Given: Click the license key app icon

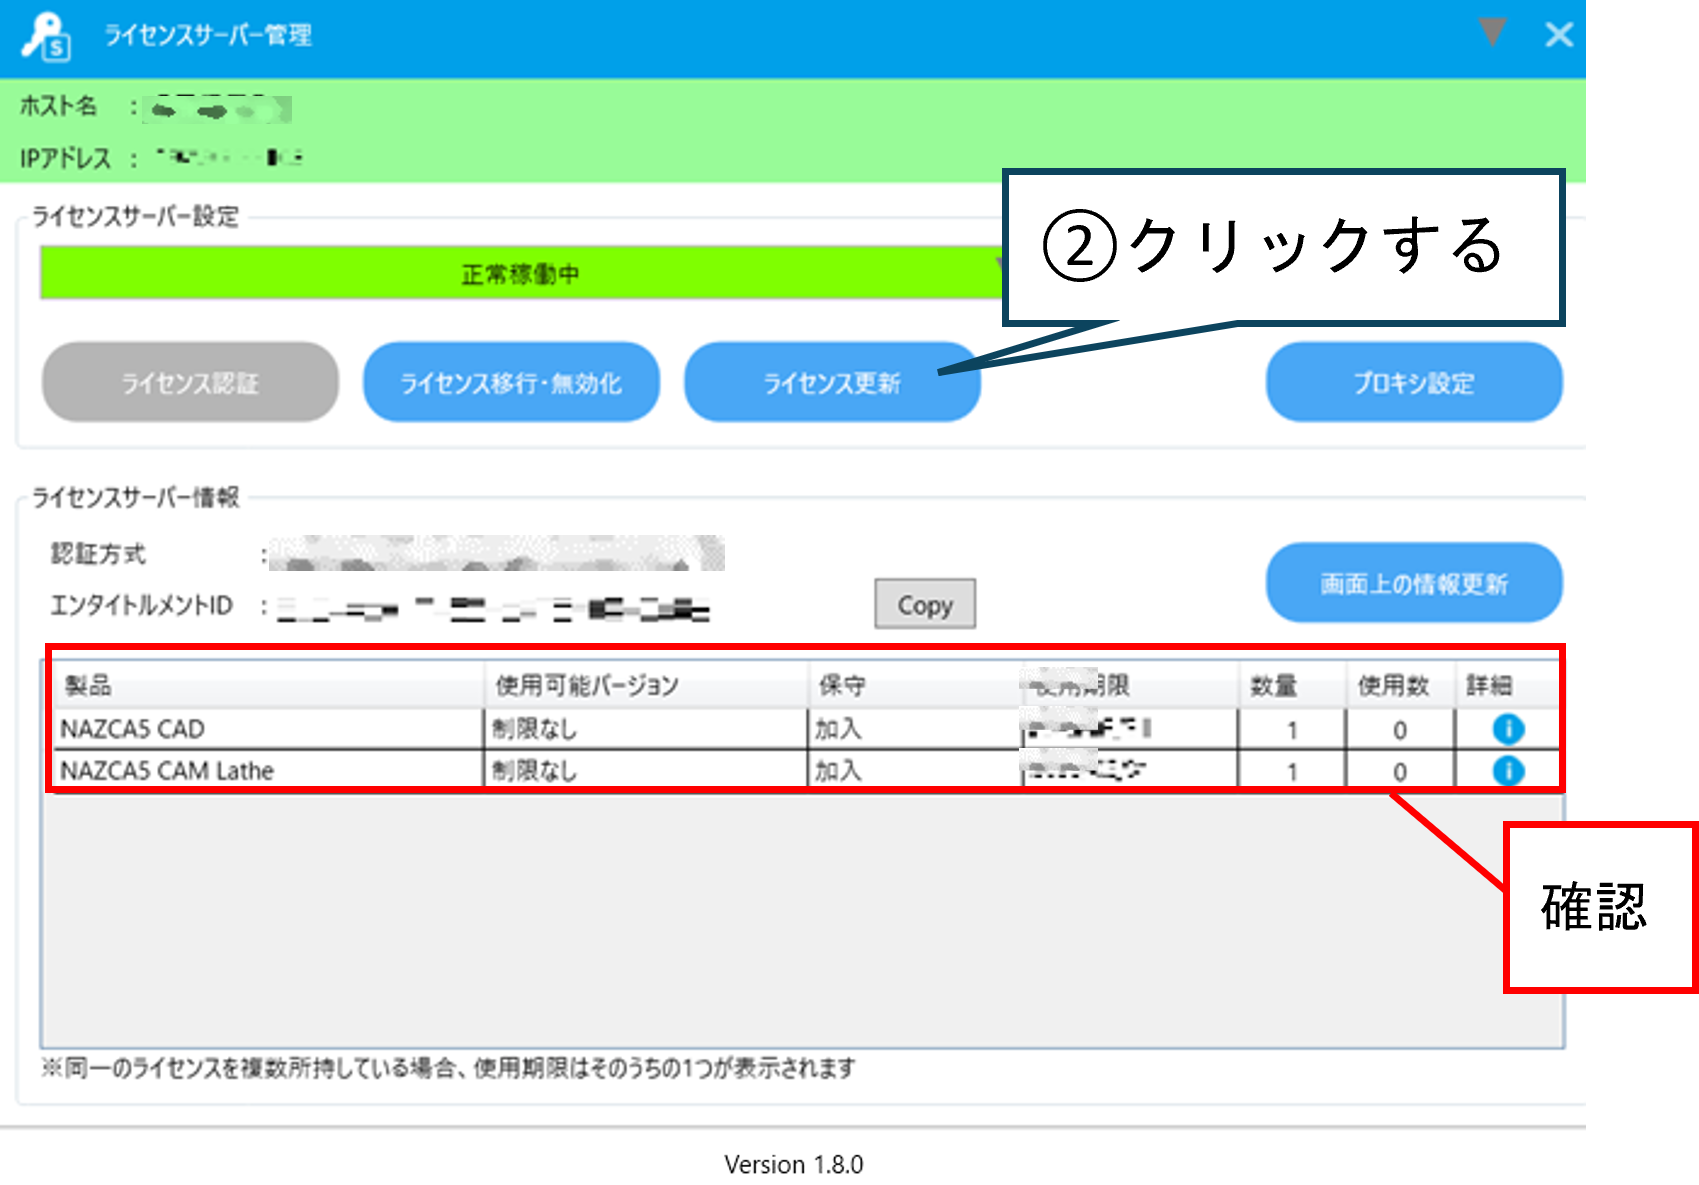Looking at the screenshot, I should 46,36.
